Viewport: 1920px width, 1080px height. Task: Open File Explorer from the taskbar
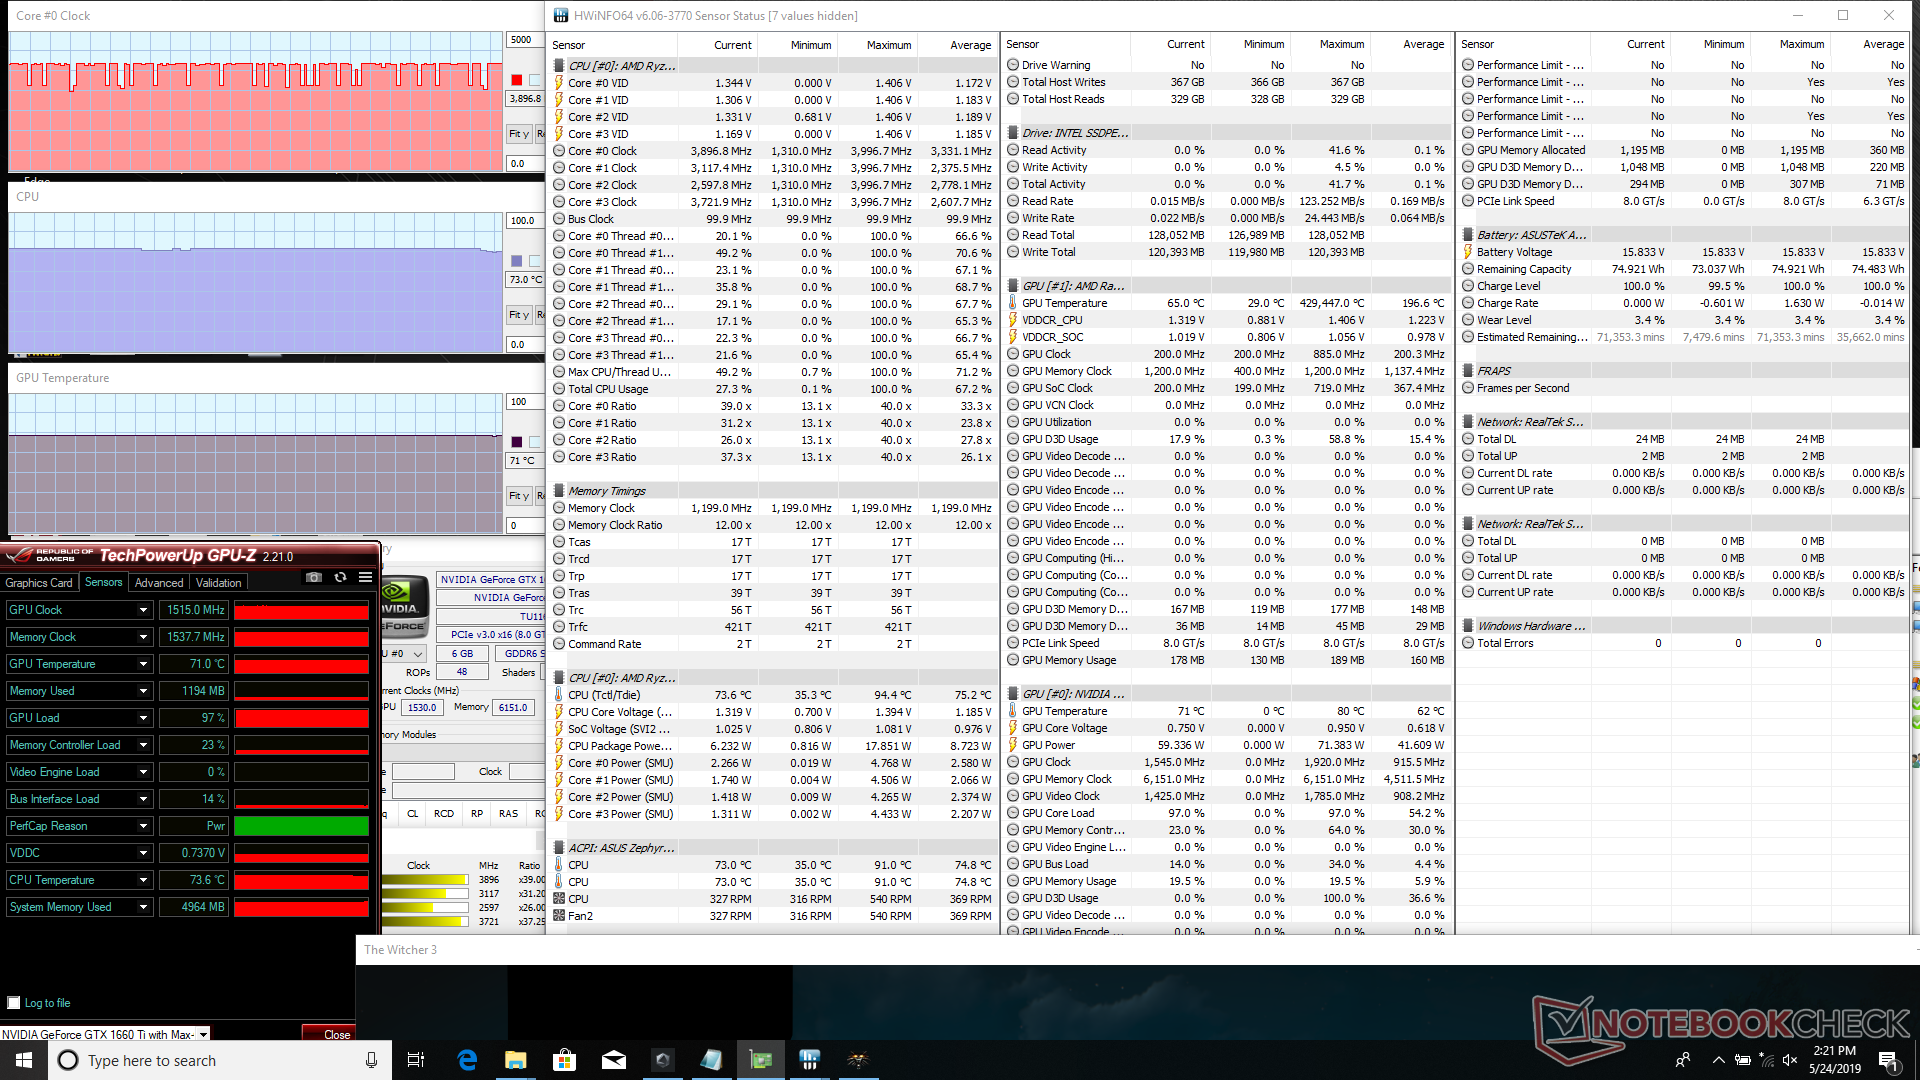pos(516,1060)
